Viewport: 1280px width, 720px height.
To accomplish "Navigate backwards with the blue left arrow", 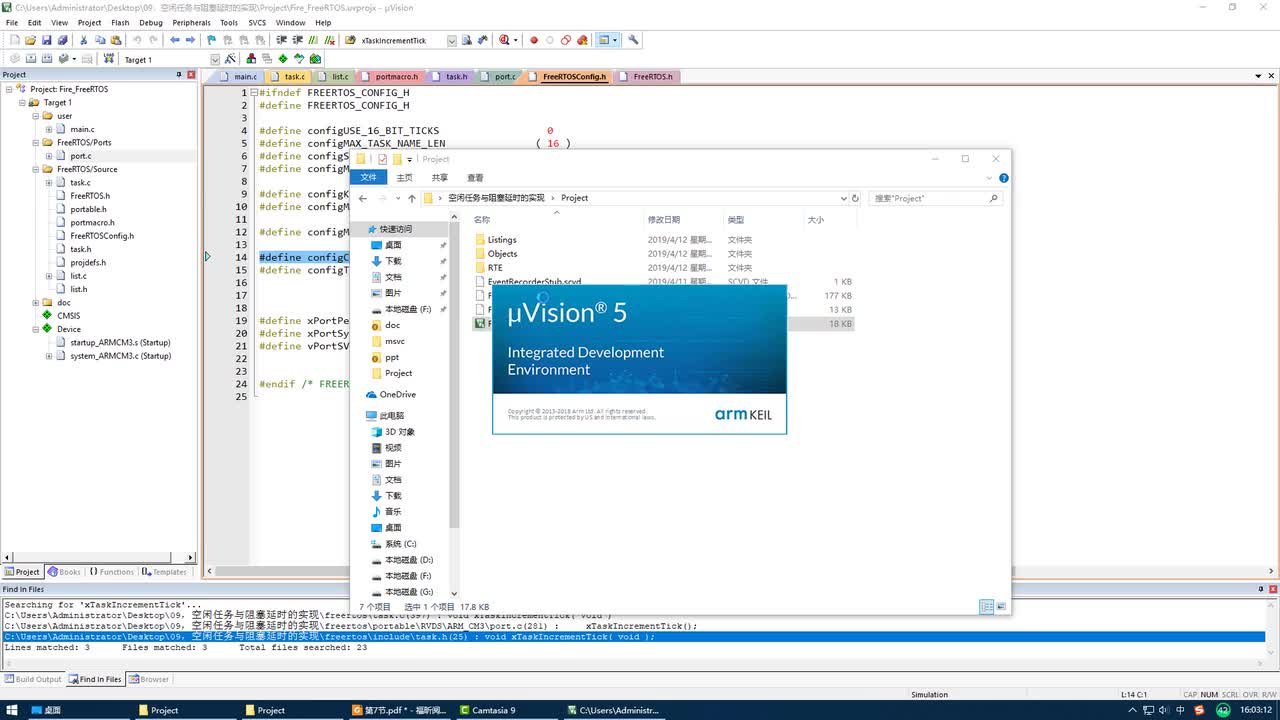I will click(x=174, y=40).
